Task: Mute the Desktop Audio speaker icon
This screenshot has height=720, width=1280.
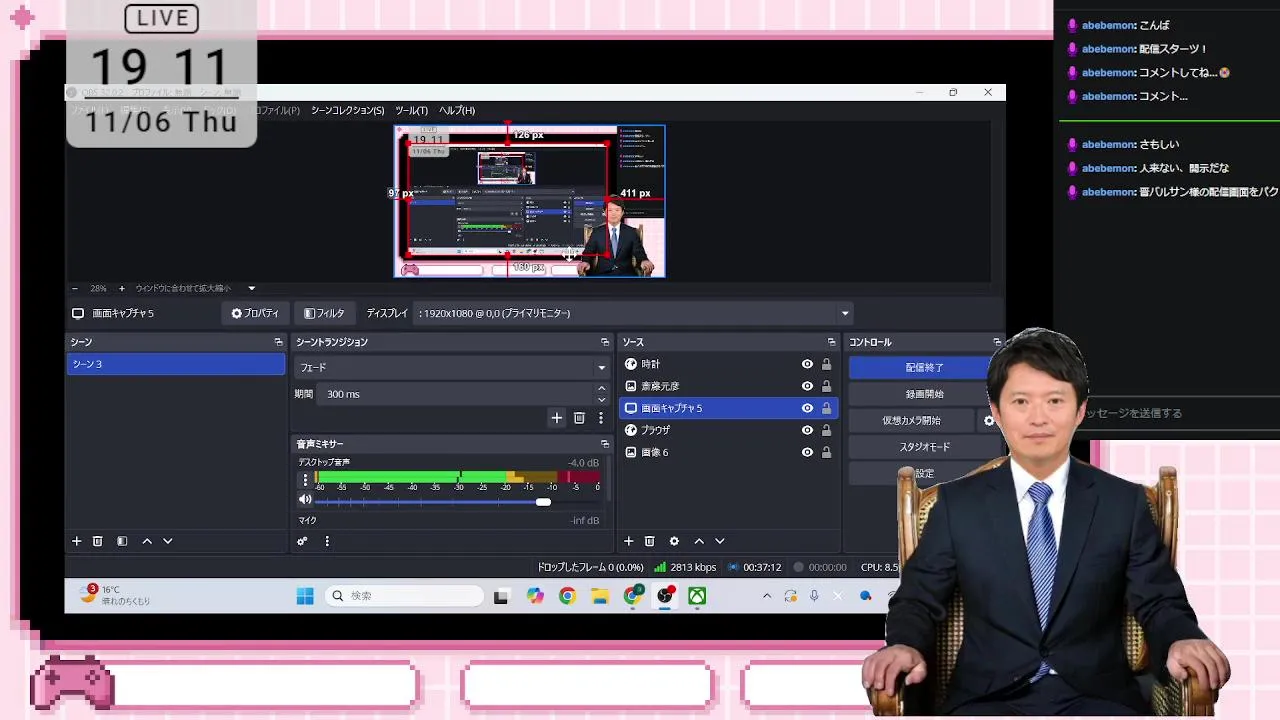Action: [306, 500]
